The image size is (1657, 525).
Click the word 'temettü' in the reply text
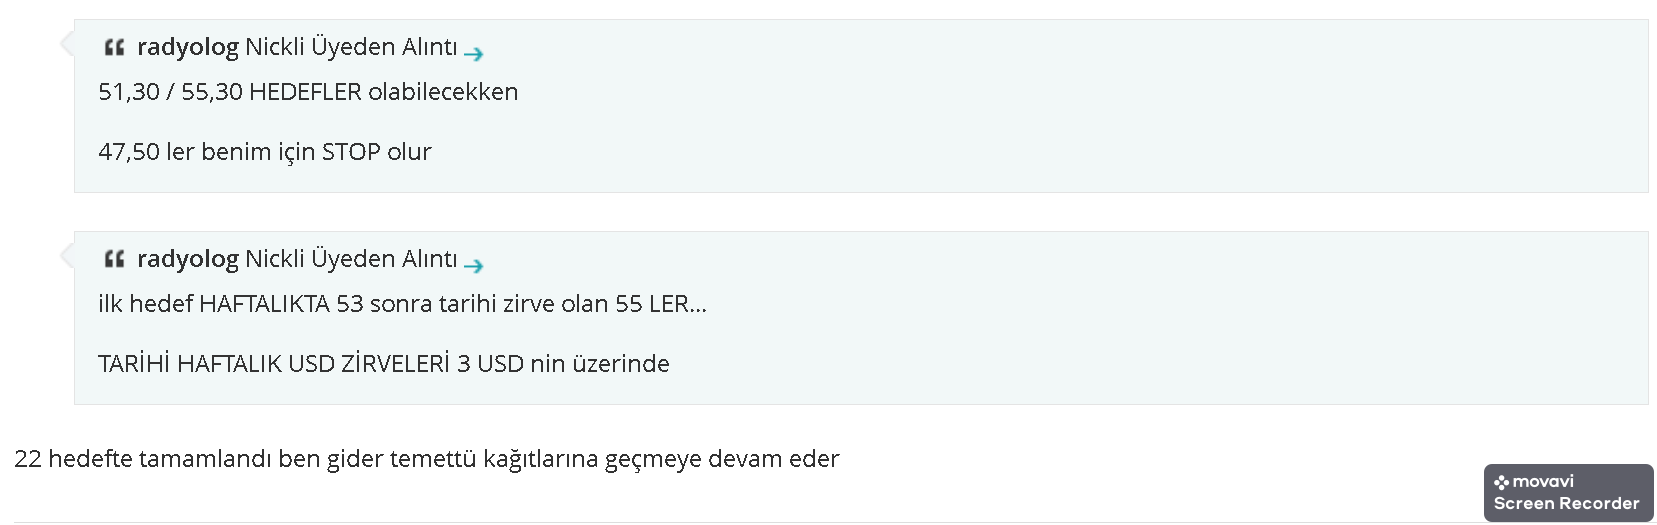coord(433,459)
